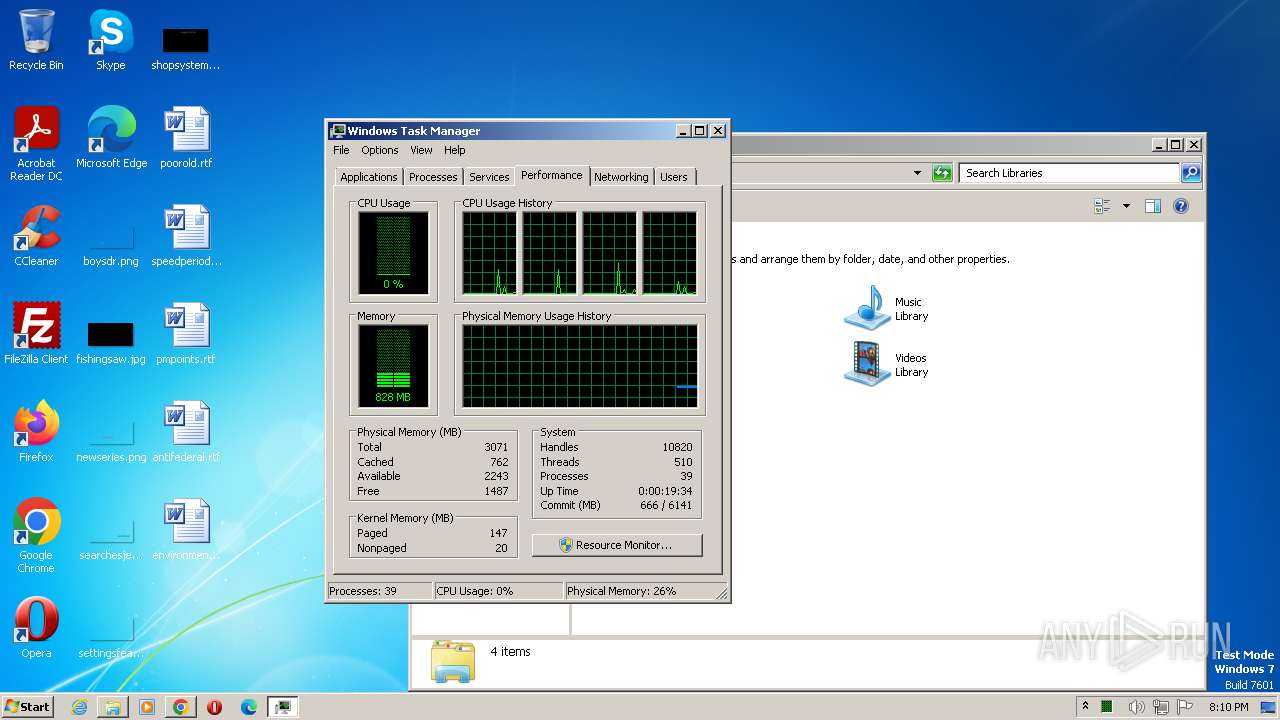Click the Start button

tap(28, 707)
